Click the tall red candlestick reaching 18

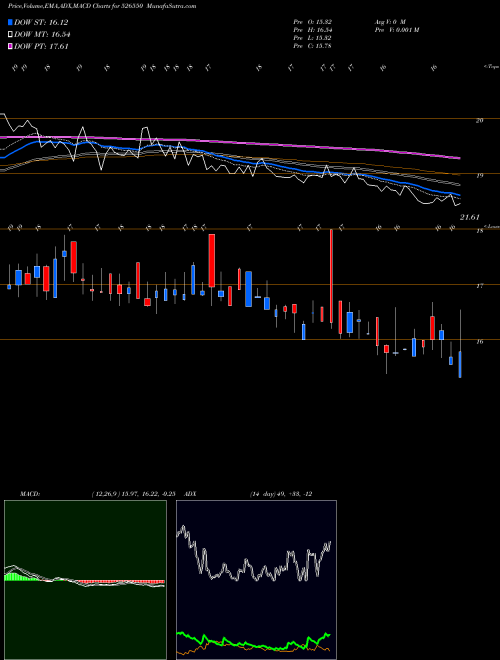332,276
